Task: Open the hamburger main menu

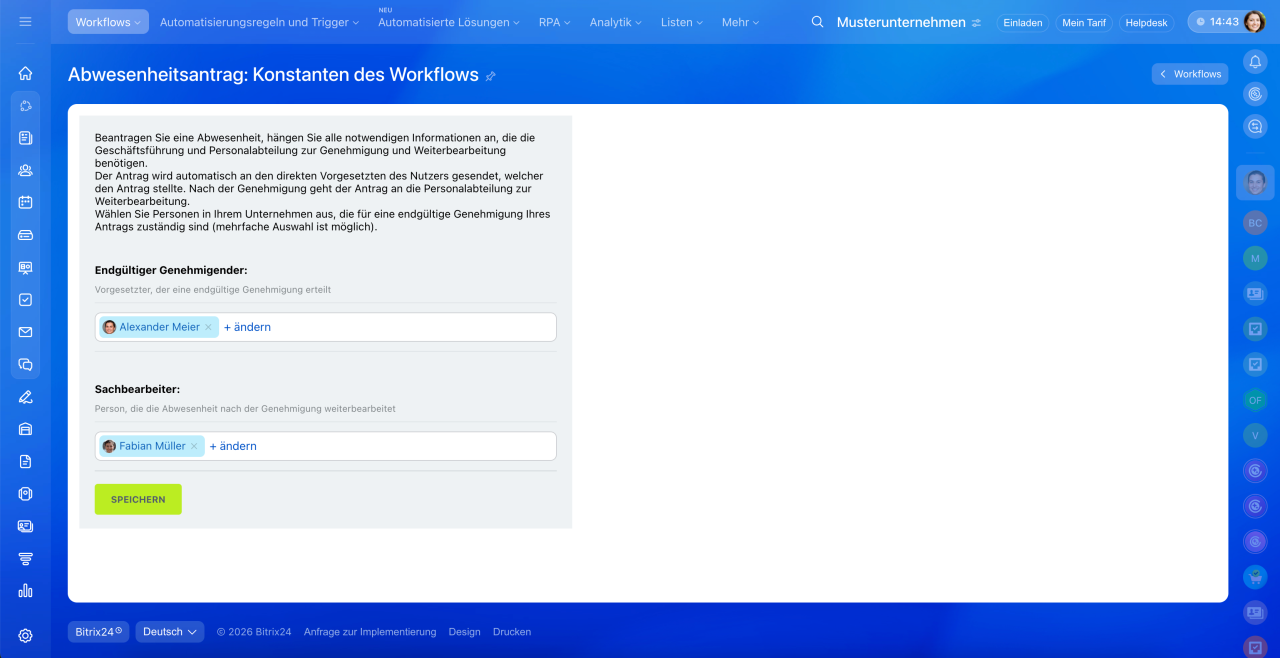Action: click(25, 21)
